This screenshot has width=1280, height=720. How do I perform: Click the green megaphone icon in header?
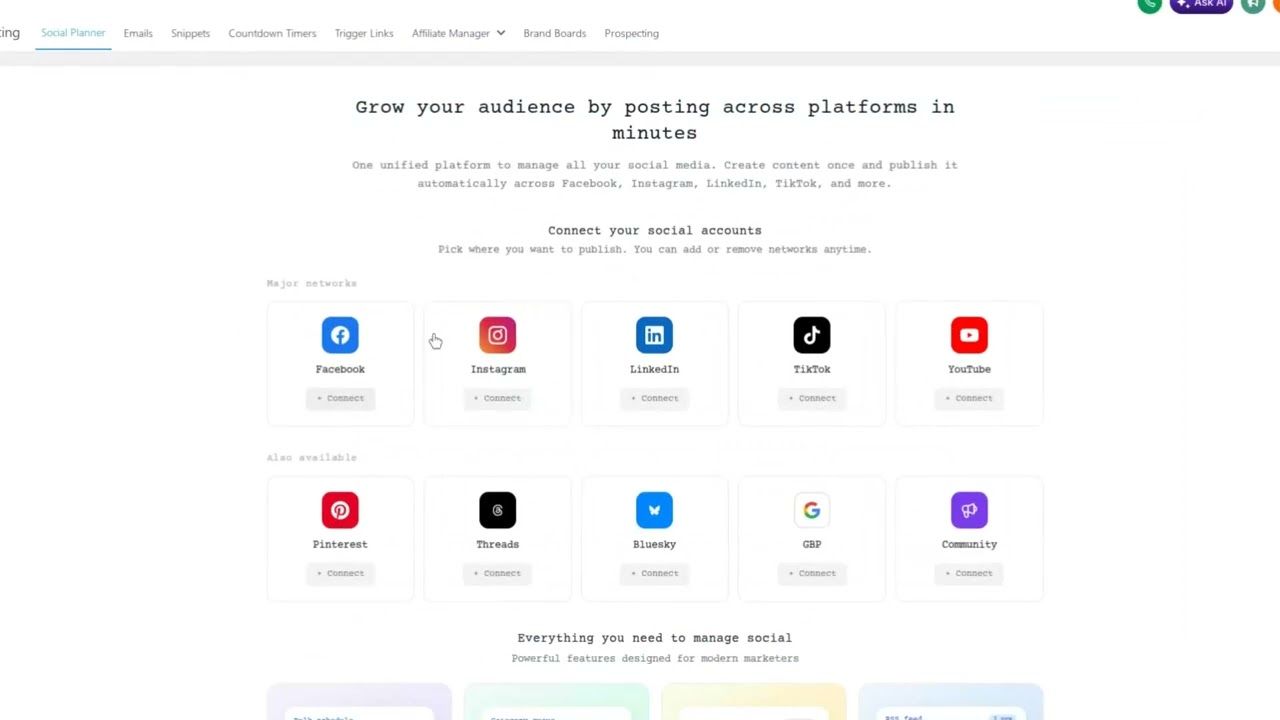click(x=1253, y=4)
